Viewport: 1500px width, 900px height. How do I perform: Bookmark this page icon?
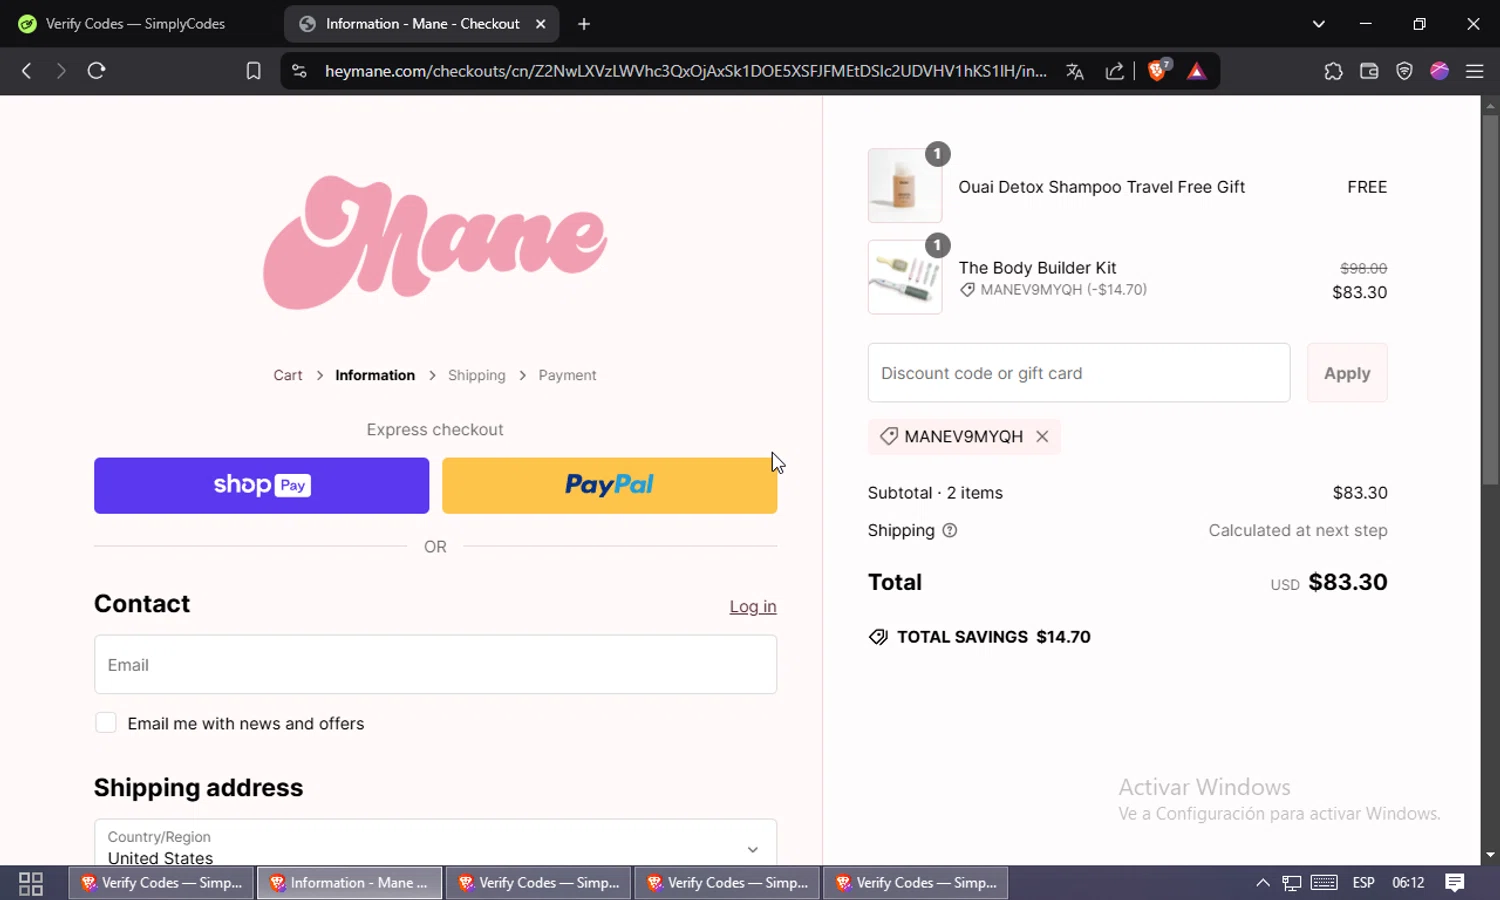[x=253, y=71]
